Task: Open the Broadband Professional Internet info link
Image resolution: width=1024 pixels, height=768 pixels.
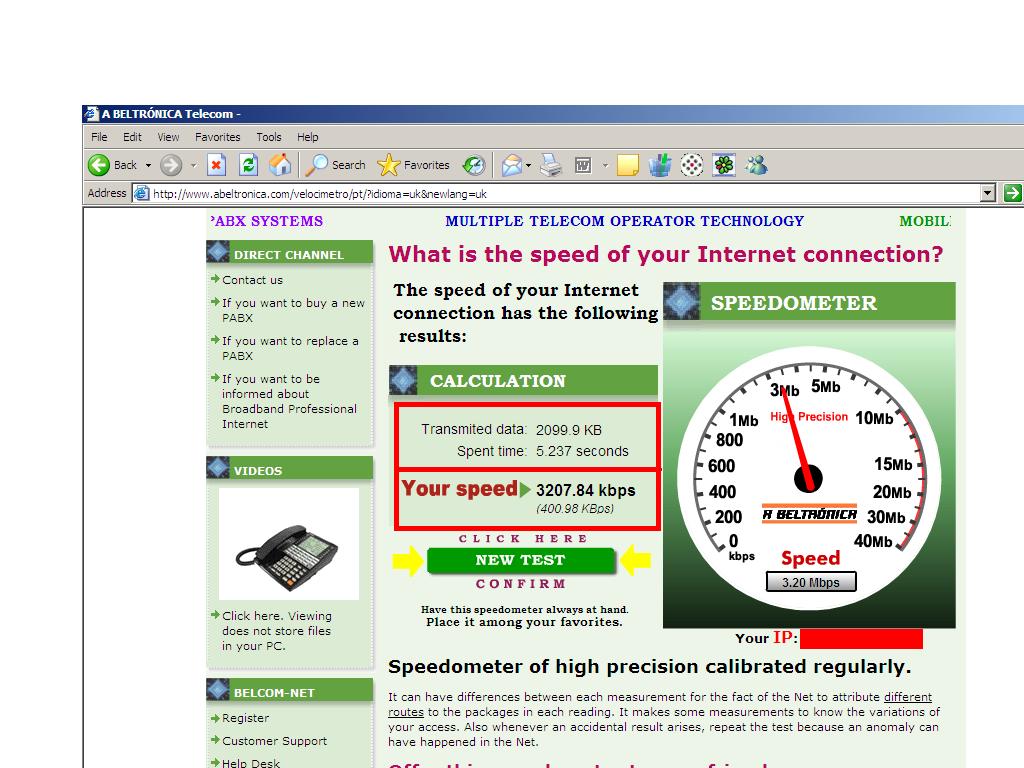Action: click(289, 401)
